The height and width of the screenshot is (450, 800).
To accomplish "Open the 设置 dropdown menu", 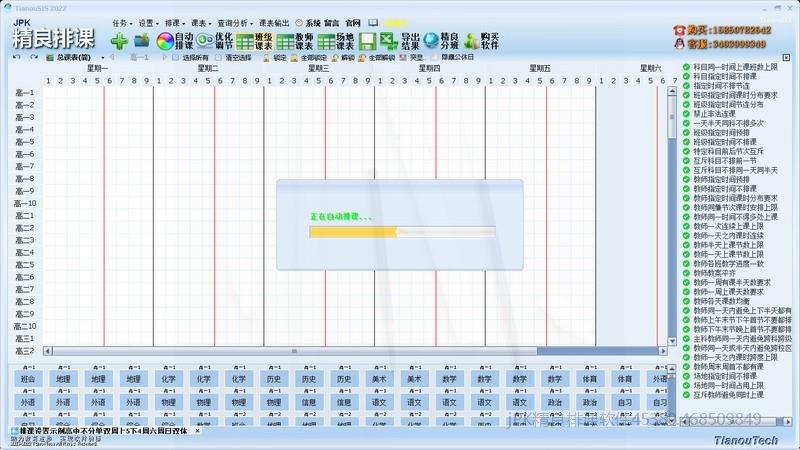I will click(x=148, y=23).
